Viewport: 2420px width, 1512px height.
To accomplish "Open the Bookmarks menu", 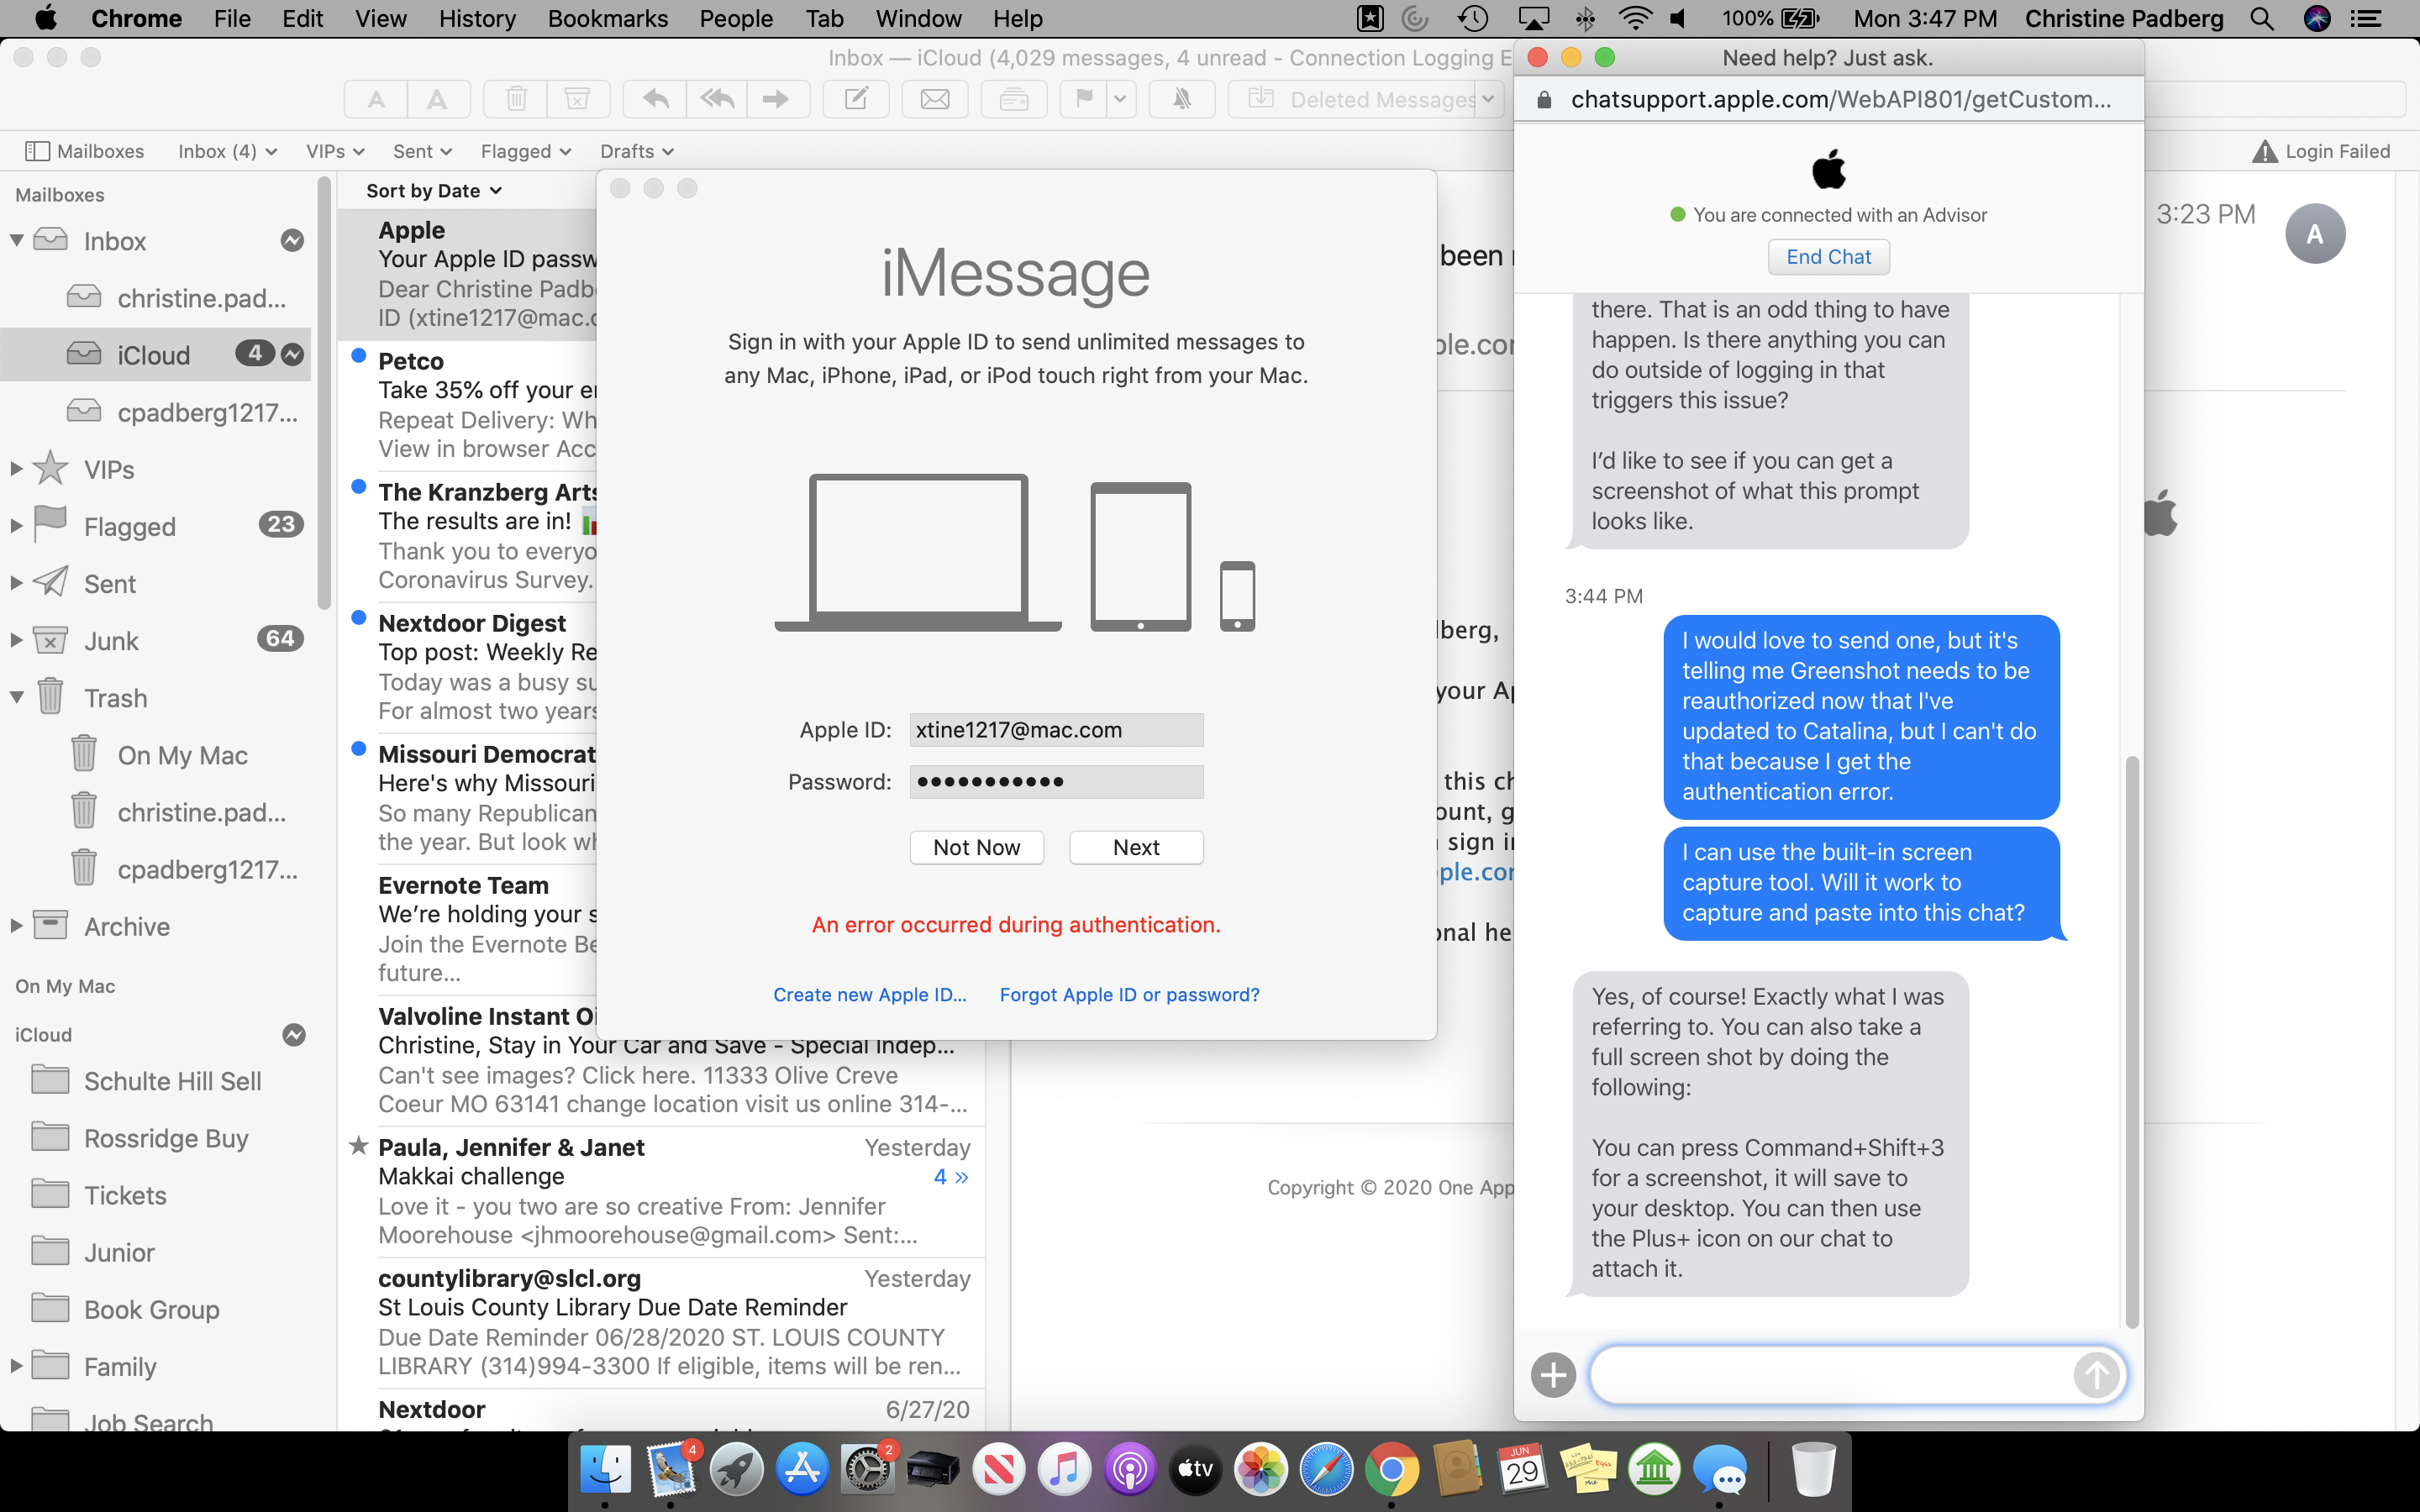I will click(607, 19).
